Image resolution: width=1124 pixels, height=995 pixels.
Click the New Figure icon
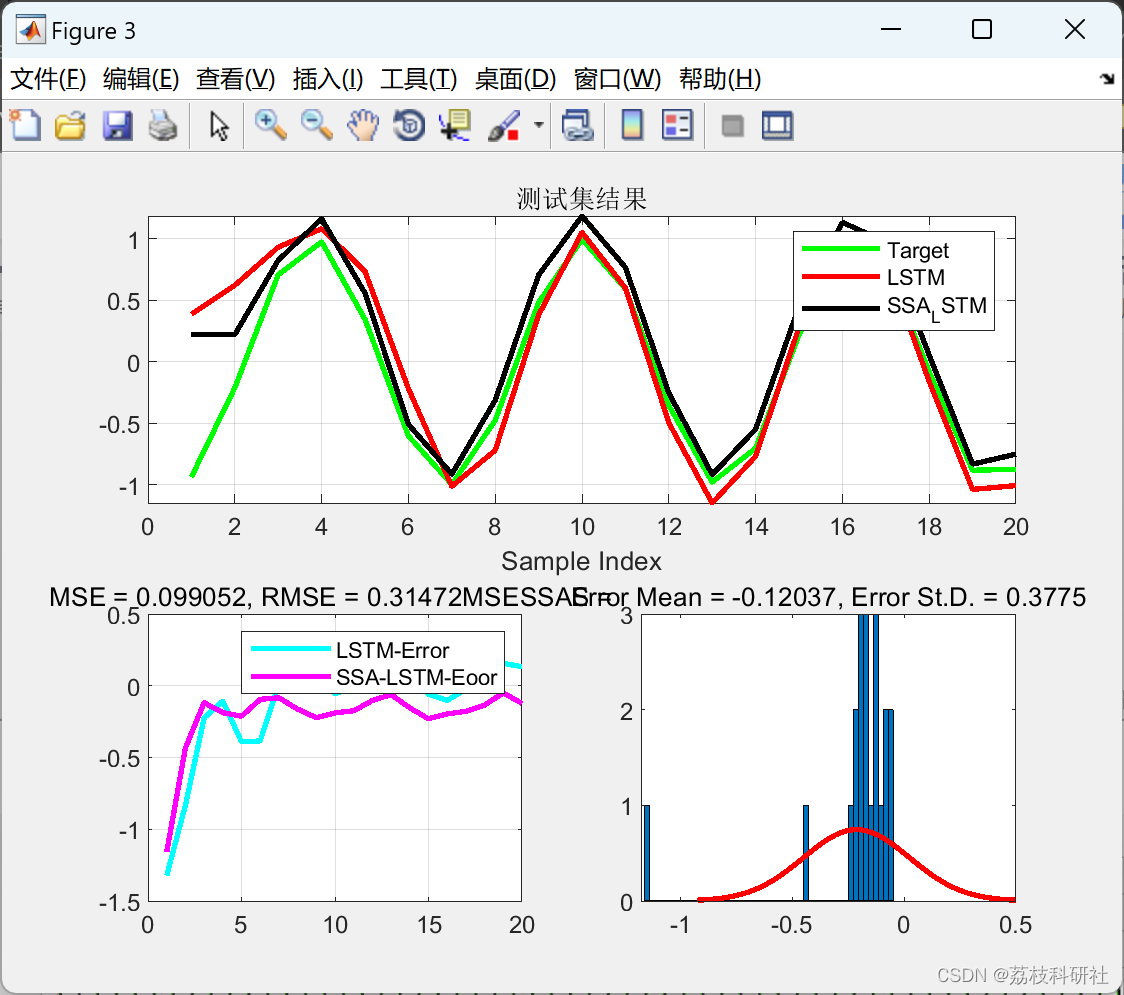pos(25,125)
